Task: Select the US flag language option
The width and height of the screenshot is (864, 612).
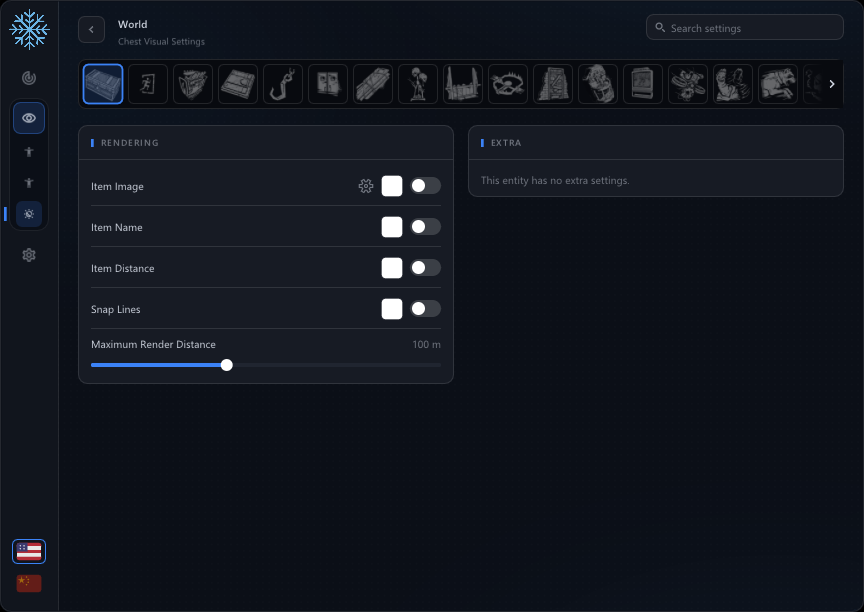Action: point(29,551)
